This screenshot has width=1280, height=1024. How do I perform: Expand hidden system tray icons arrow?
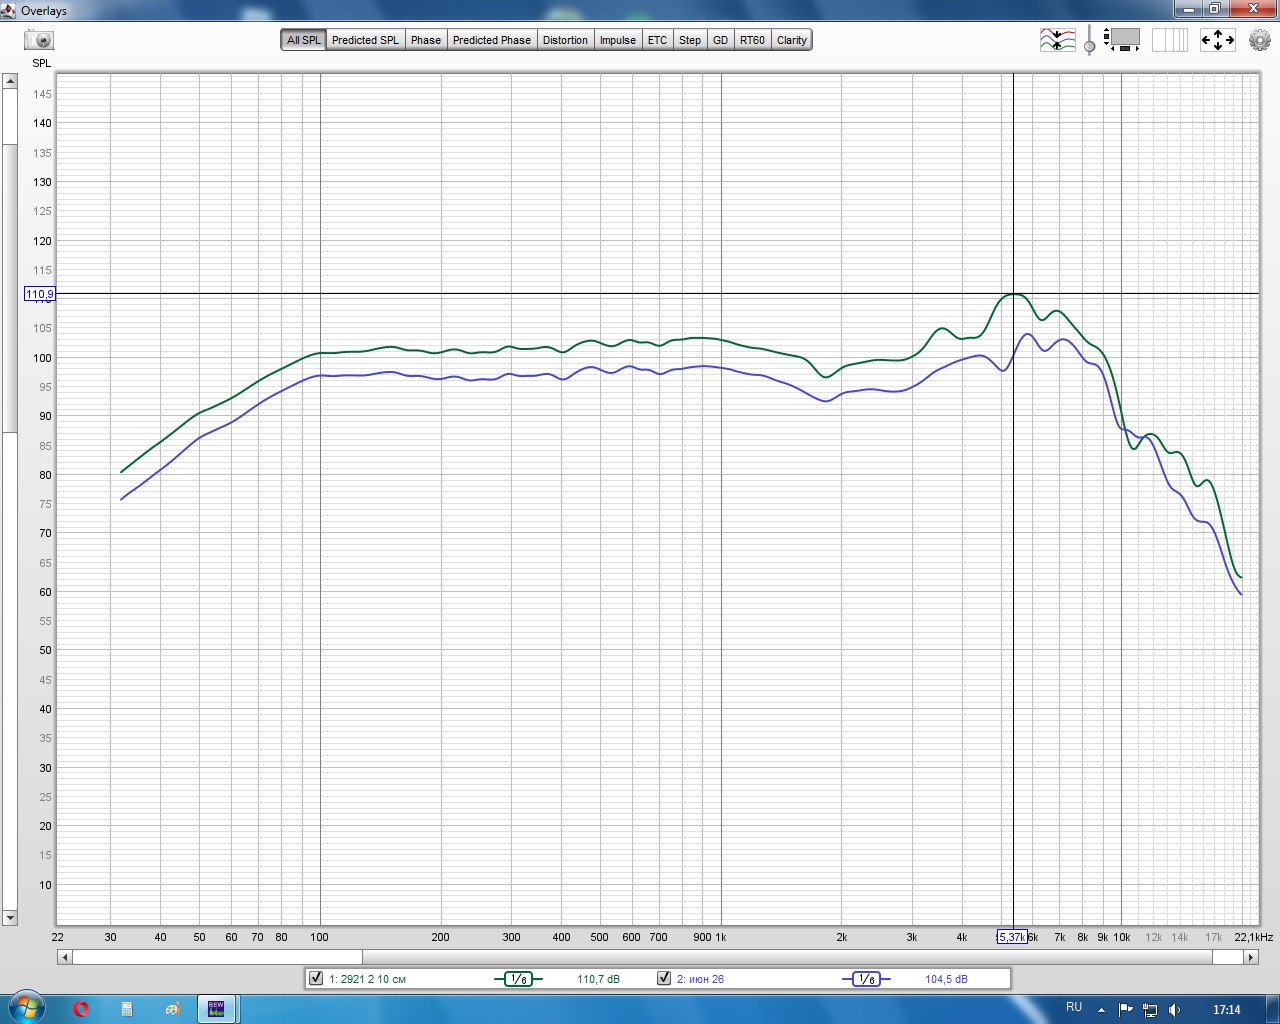1101,1009
